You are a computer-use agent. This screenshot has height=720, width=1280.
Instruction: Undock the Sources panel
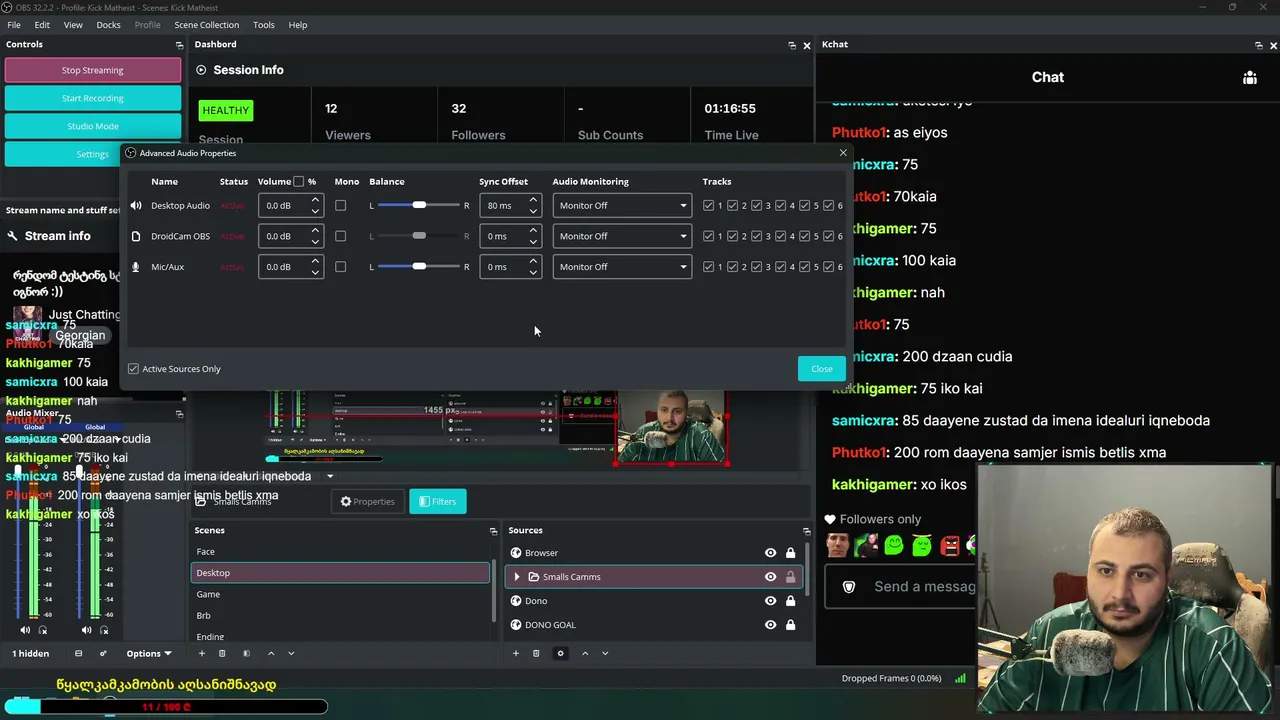click(807, 530)
